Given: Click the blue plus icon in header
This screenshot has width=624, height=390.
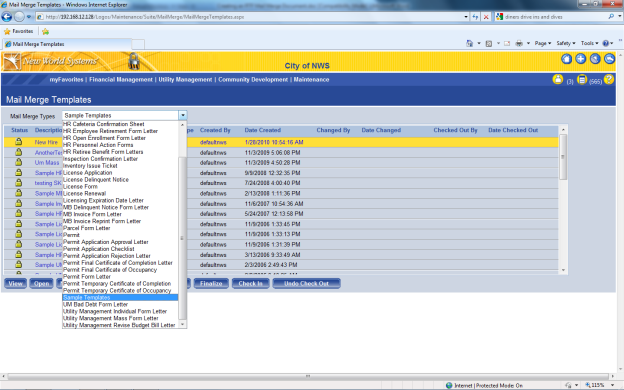Looking at the screenshot, I should (581, 59).
